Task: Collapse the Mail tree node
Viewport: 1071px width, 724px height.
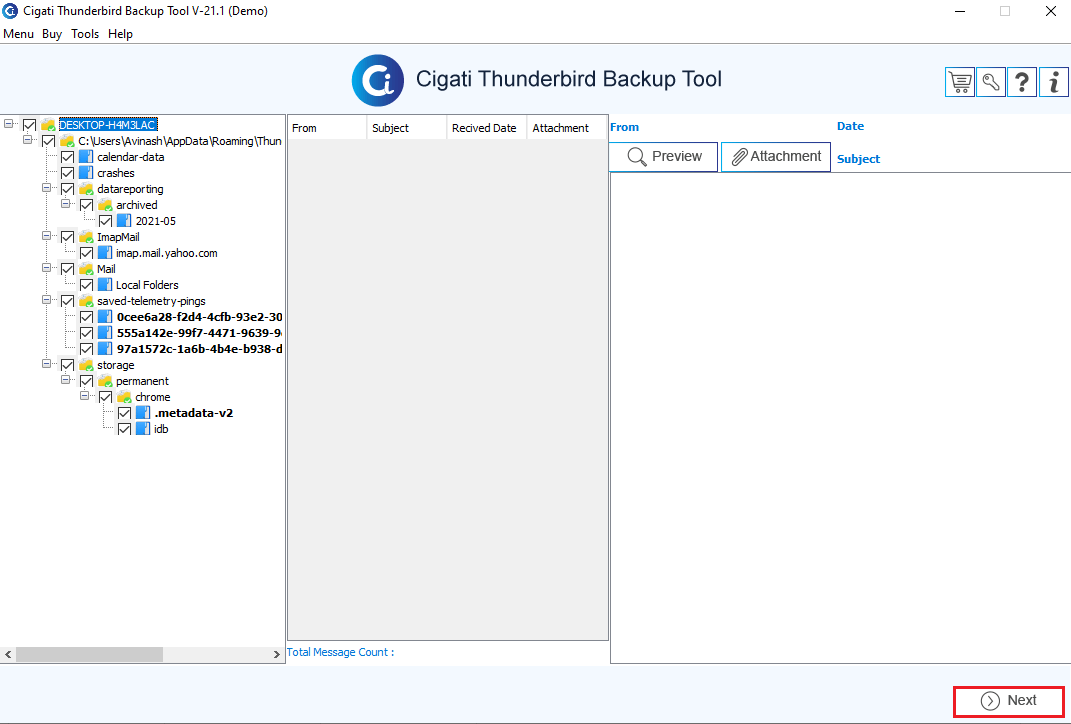Action: pyautogui.click(x=46, y=268)
